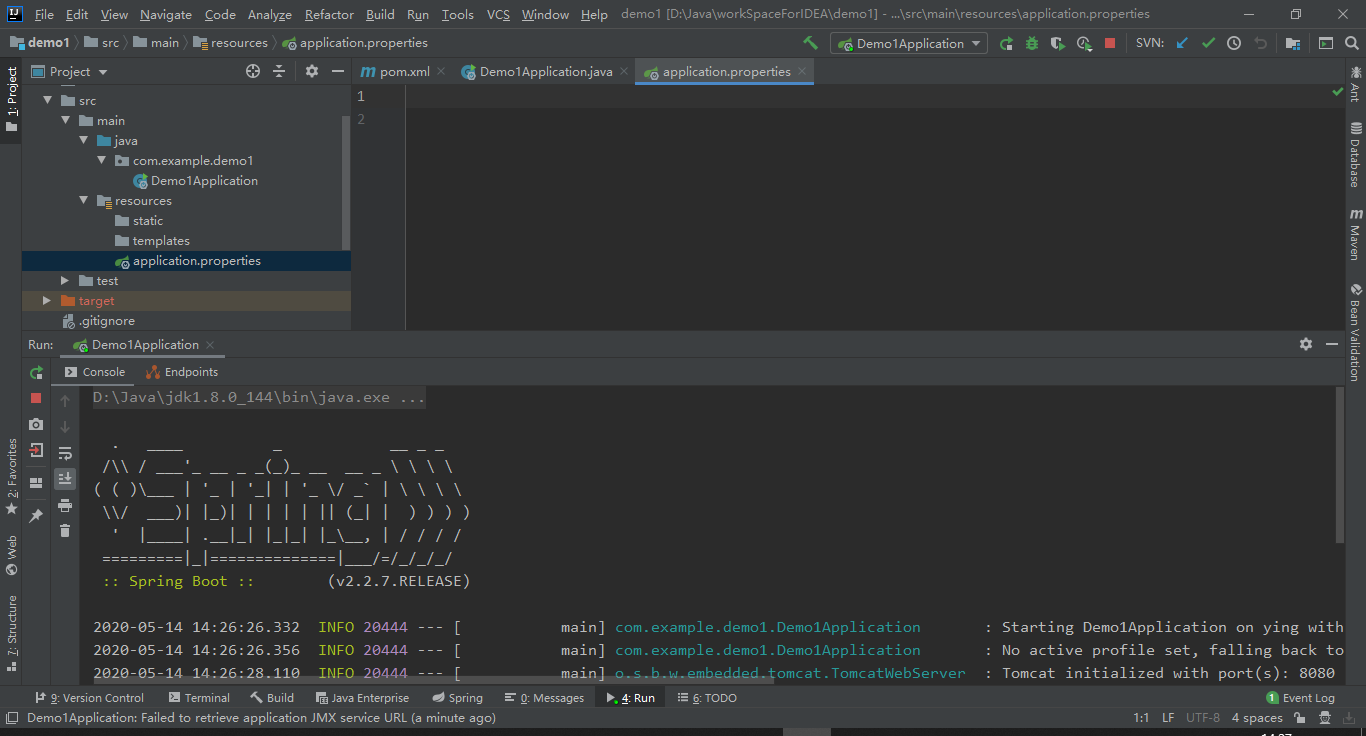This screenshot has width=1366, height=736.
Task: Click the Build Project hammer icon
Action: 810,43
